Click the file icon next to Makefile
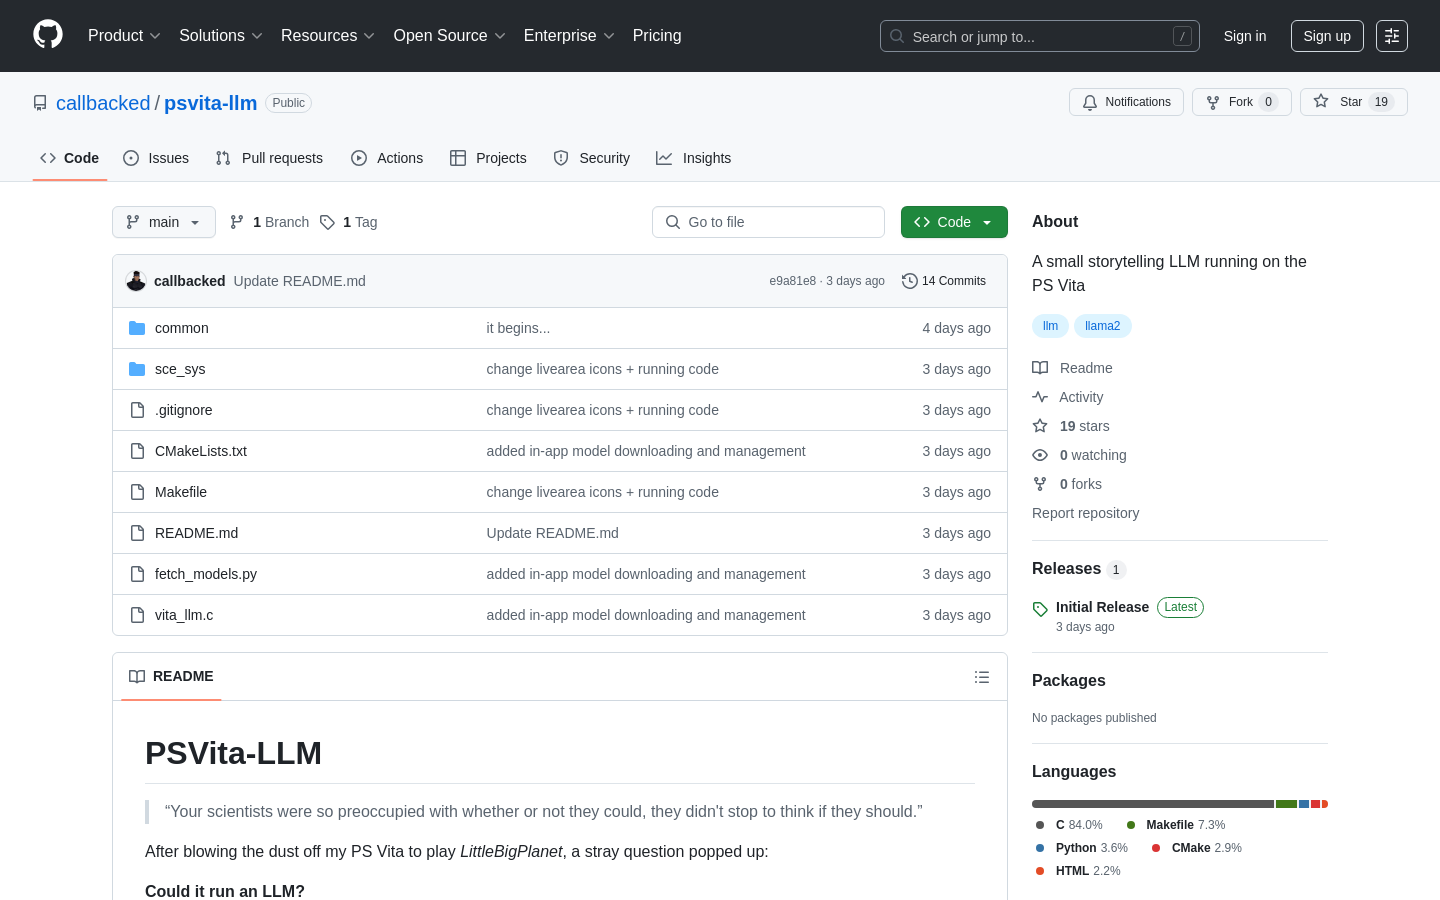Screen dimensions: 1440x900 [137, 492]
